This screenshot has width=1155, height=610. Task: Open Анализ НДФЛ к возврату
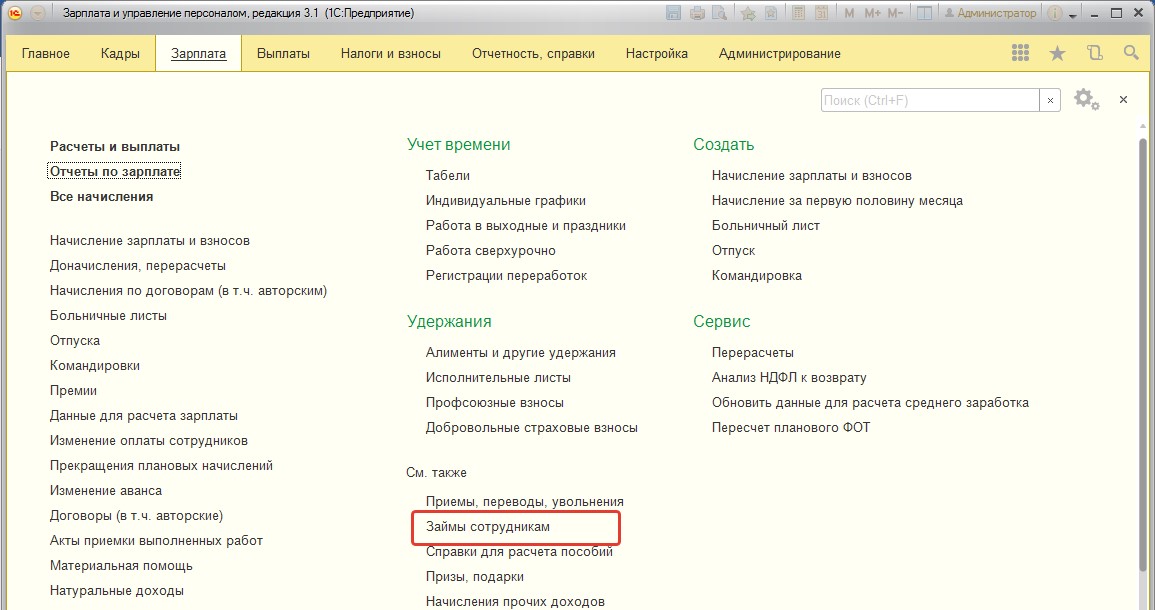click(x=789, y=378)
